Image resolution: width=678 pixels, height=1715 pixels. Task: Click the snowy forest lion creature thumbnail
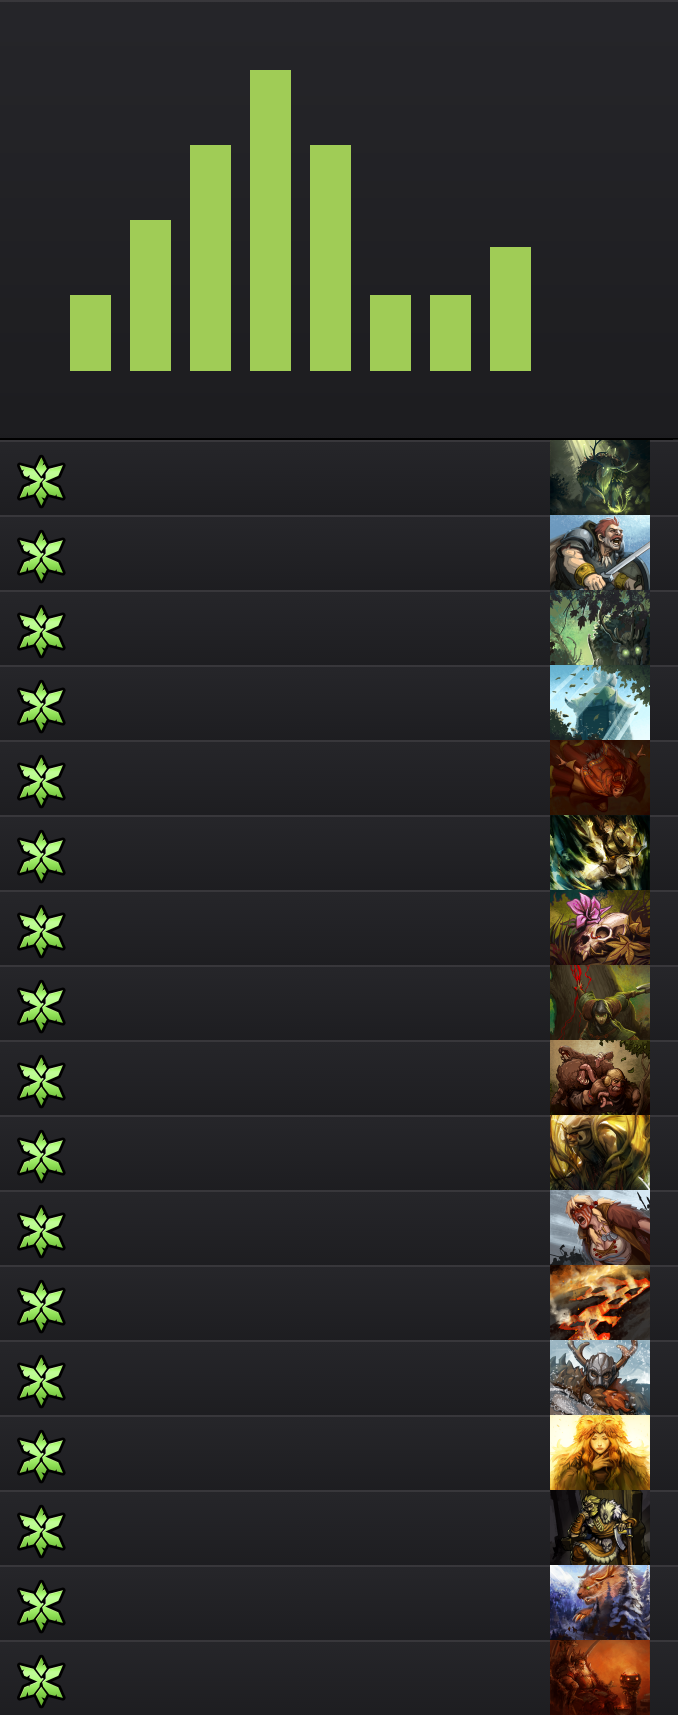click(x=600, y=1603)
